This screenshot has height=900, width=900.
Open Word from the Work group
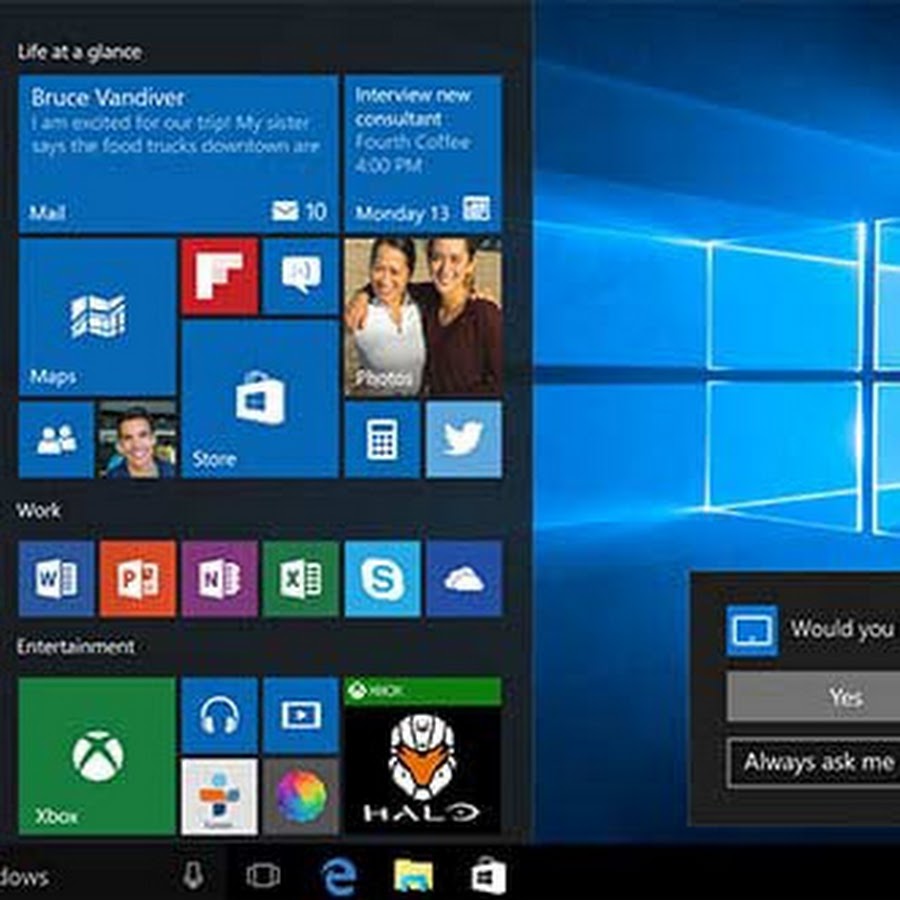click(56, 579)
